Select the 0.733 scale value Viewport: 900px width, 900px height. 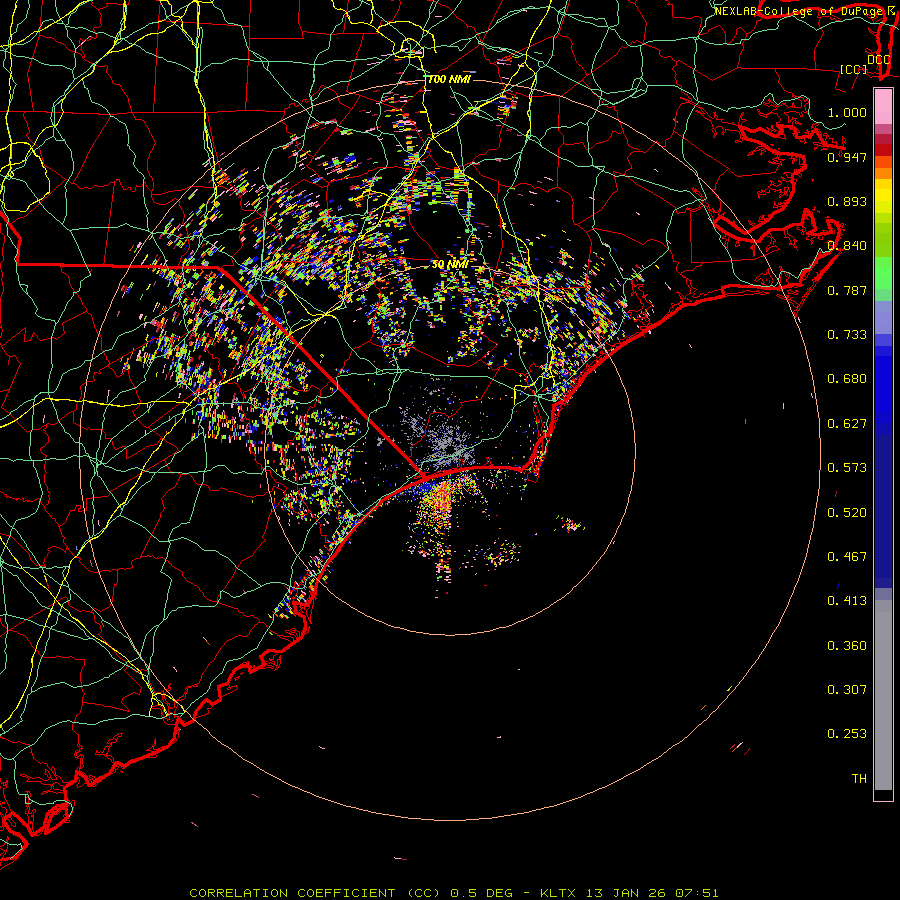[847, 335]
